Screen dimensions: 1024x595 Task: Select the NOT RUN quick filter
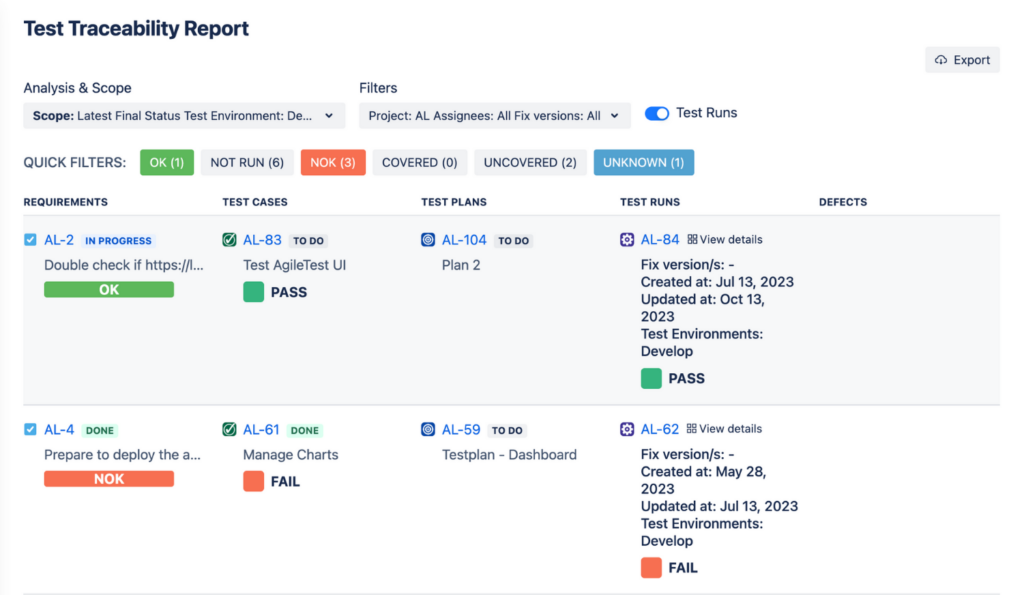click(x=247, y=161)
